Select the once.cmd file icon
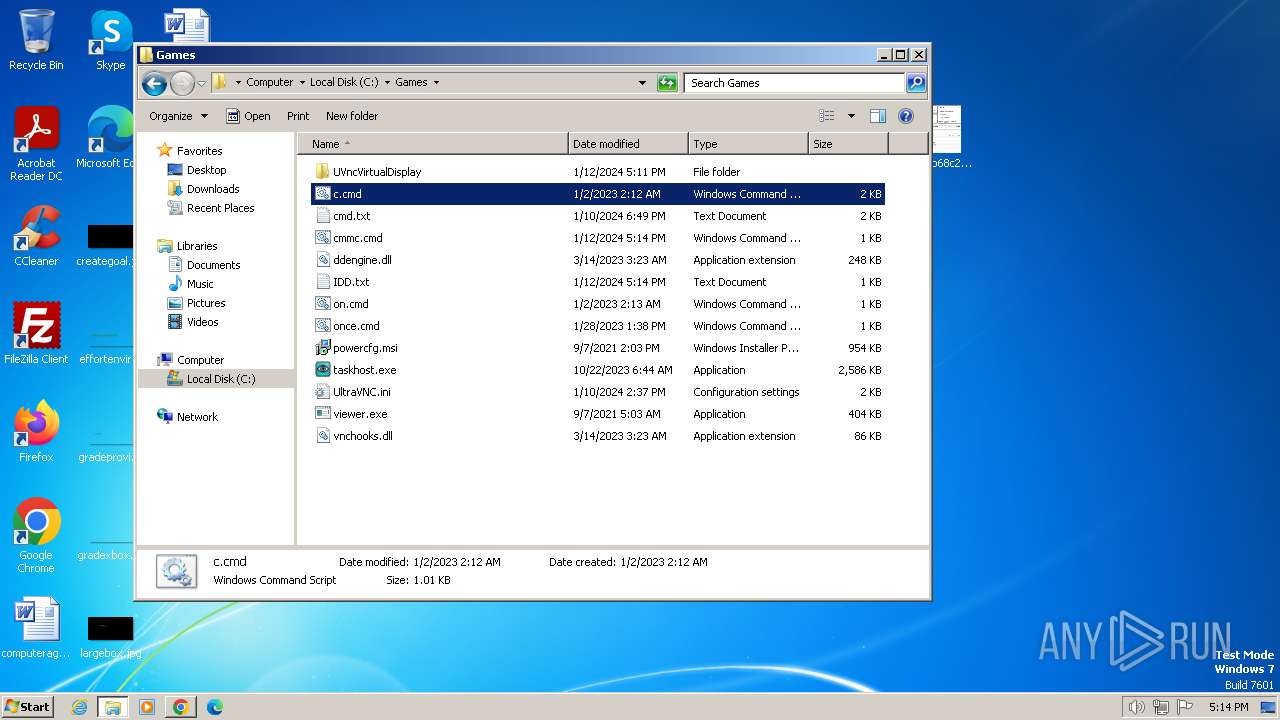Viewport: 1280px width, 720px height. coord(322,326)
